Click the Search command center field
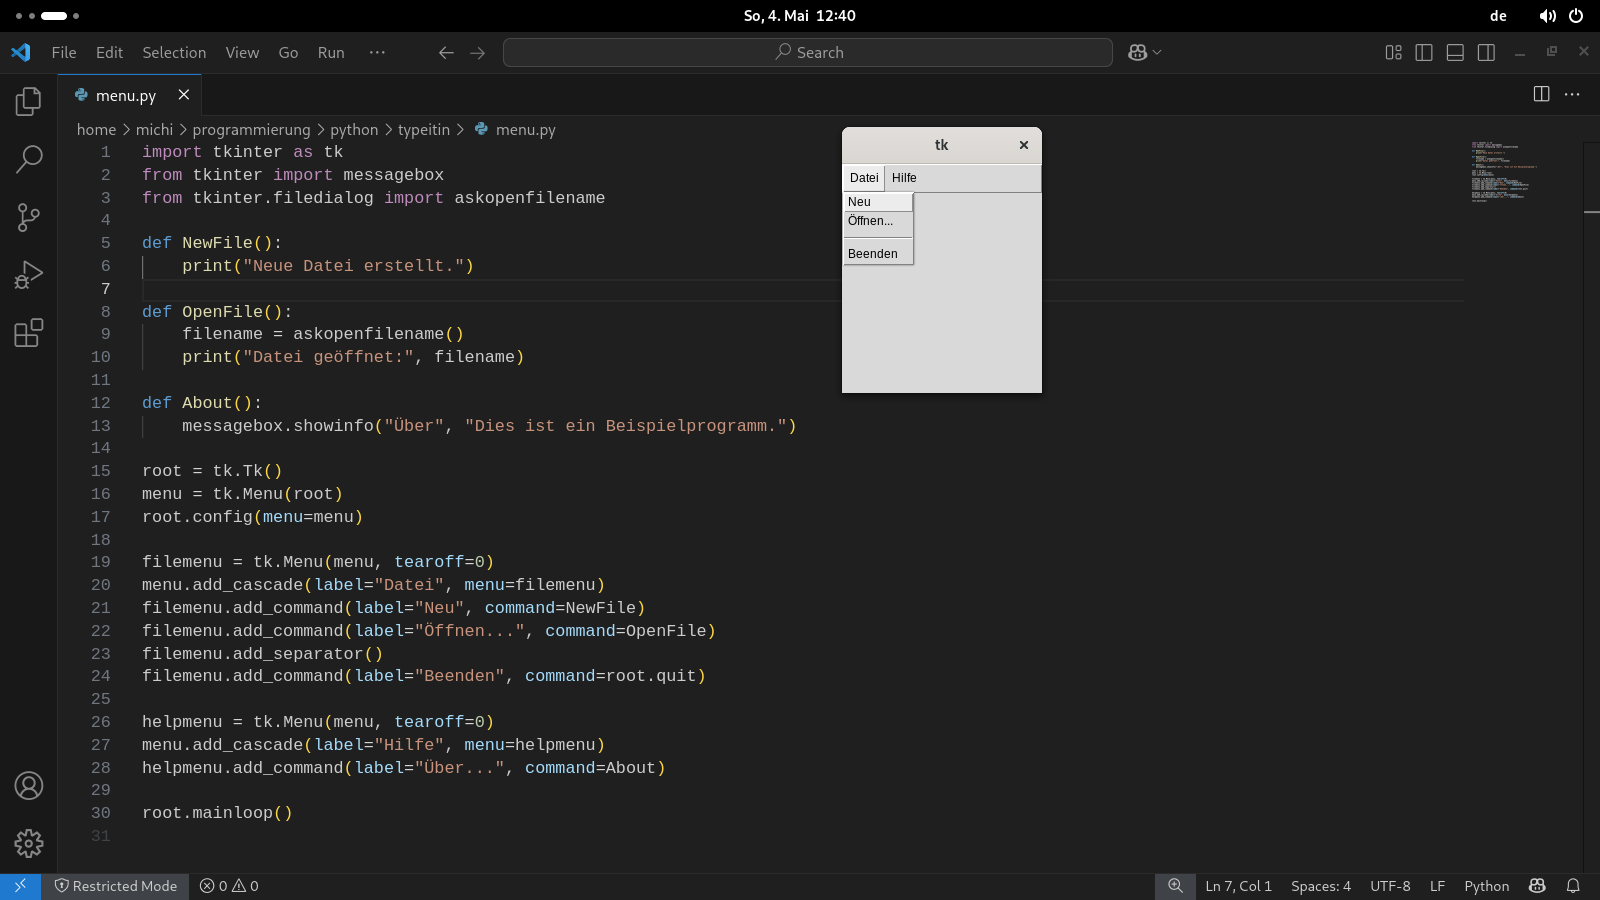The height and width of the screenshot is (900, 1600). click(x=808, y=53)
